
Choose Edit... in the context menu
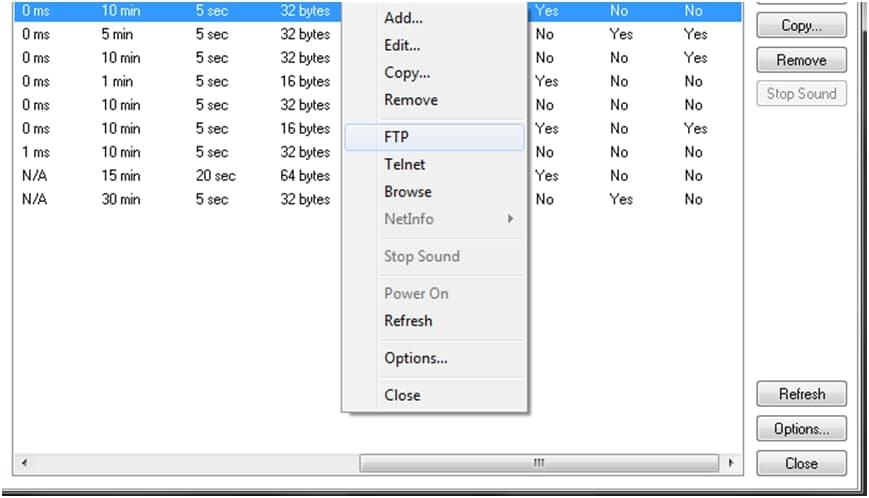402,45
